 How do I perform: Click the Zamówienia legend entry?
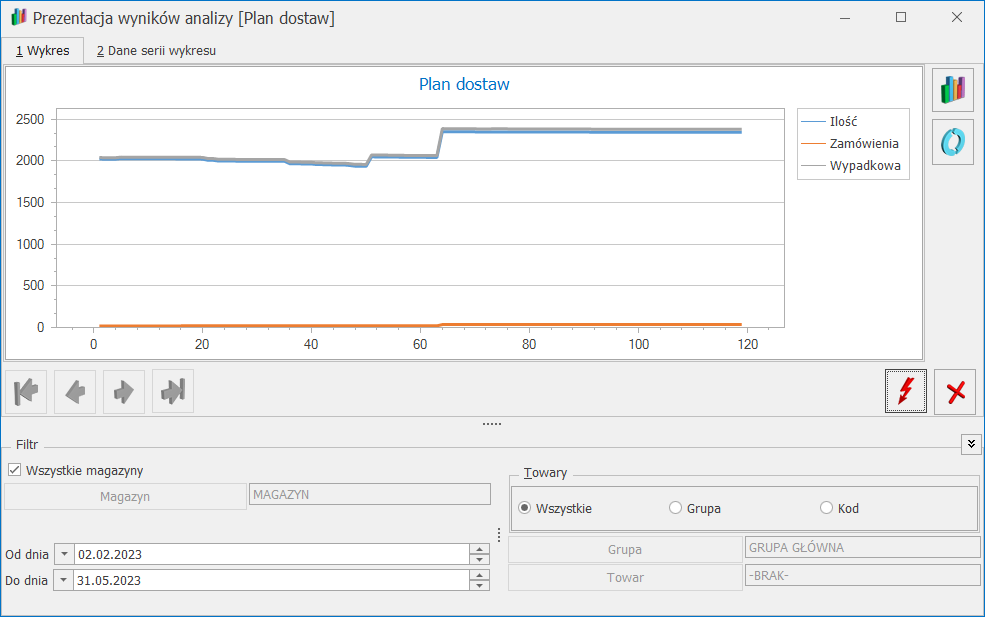click(x=850, y=143)
